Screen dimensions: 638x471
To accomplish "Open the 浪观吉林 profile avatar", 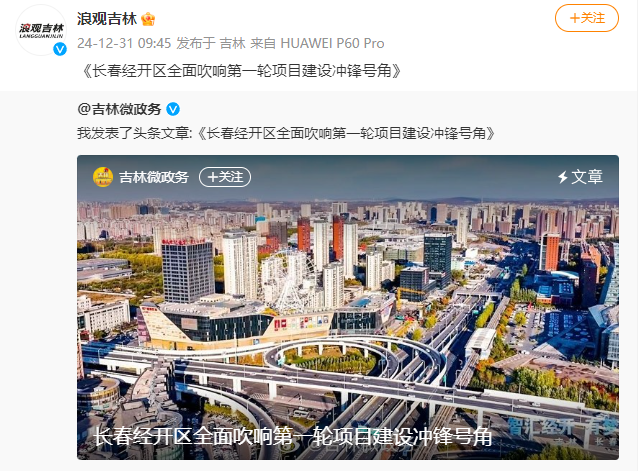I will tap(41, 31).
